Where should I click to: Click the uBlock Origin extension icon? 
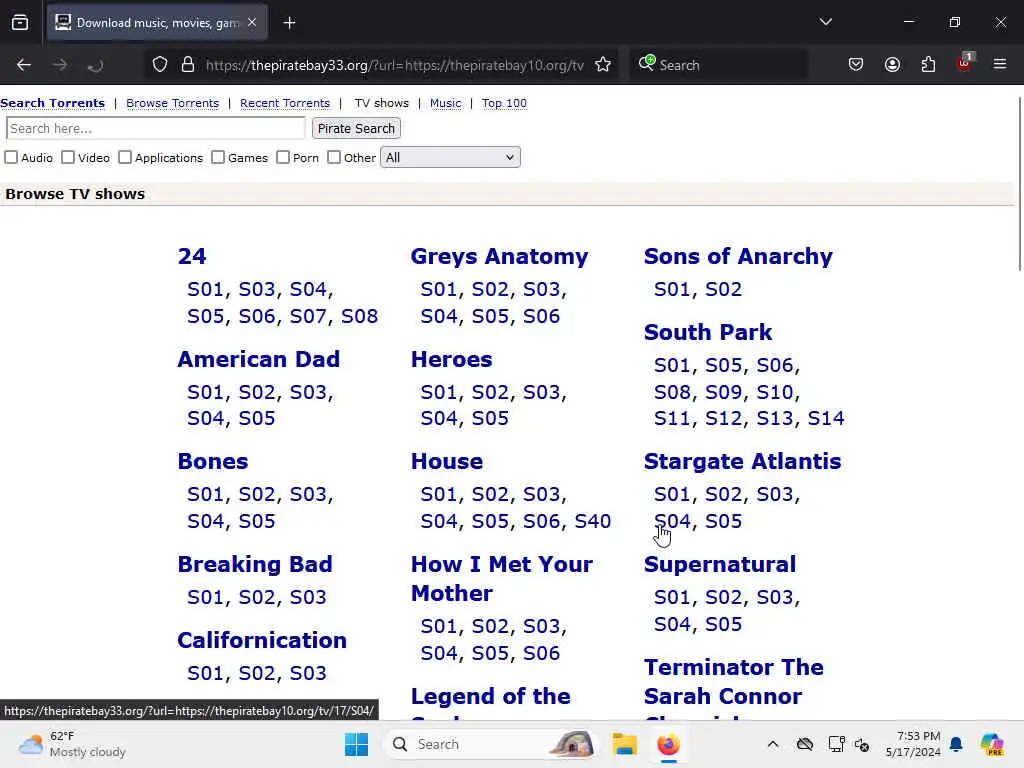pyautogui.click(x=965, y=63)
